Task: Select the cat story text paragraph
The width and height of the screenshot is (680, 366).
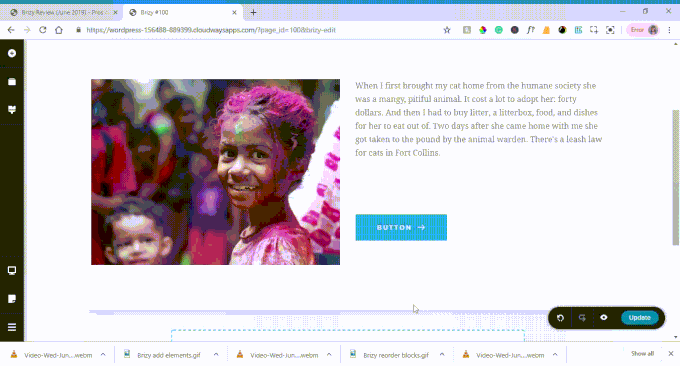Action: 479,119
